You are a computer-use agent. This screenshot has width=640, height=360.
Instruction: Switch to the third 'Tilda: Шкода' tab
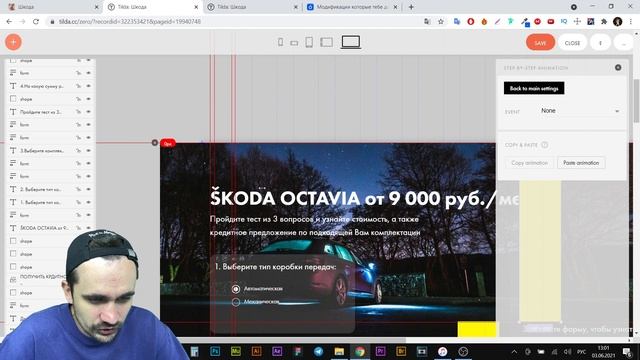253,7
